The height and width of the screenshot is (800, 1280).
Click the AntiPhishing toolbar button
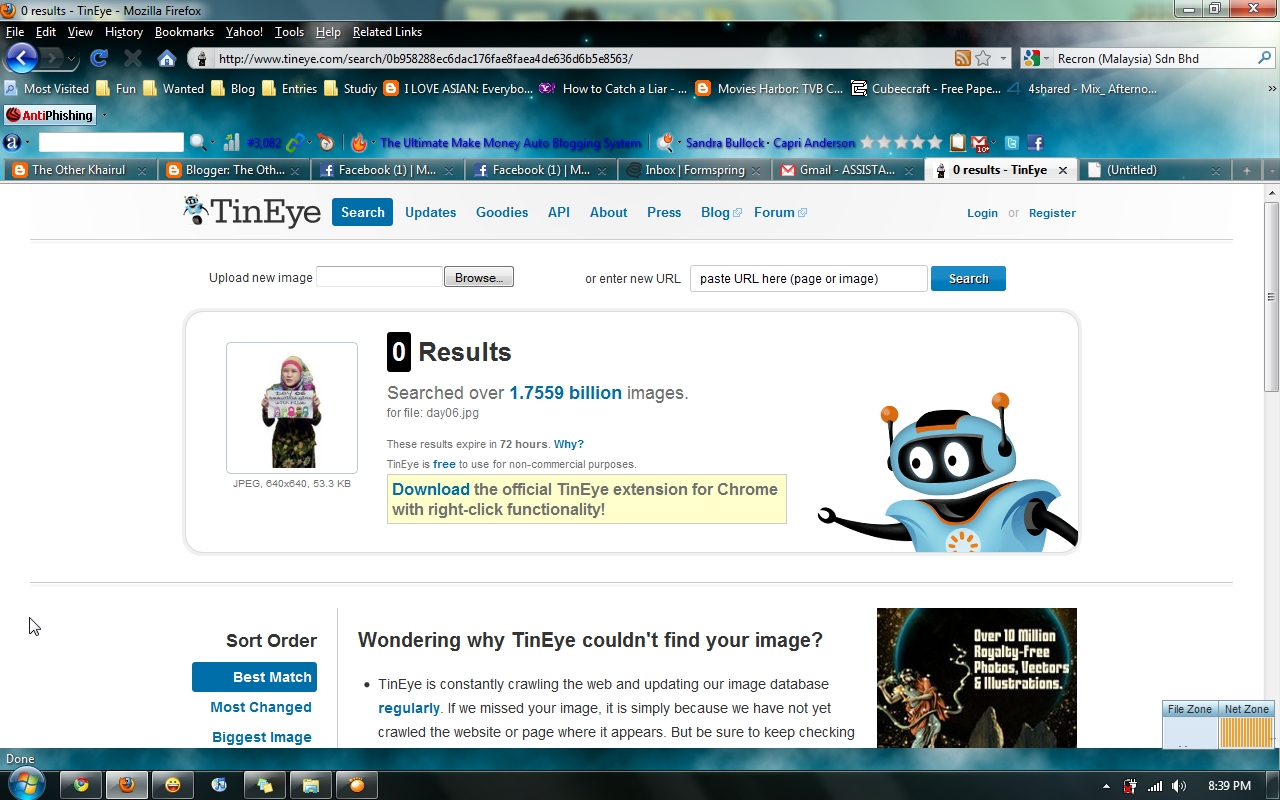pos(50,115)
